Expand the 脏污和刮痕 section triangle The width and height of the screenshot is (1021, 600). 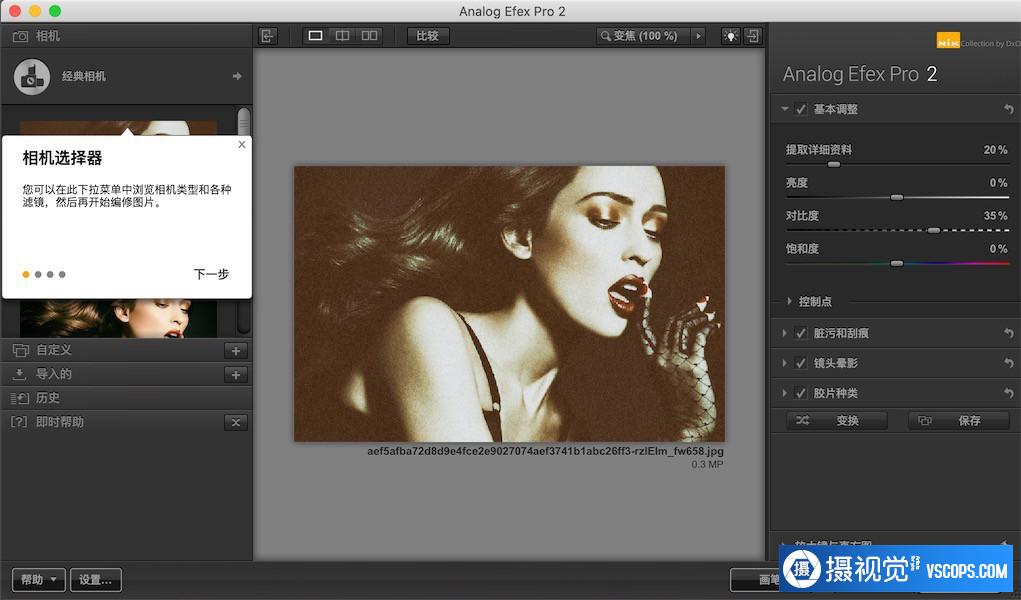coord(785,333)
